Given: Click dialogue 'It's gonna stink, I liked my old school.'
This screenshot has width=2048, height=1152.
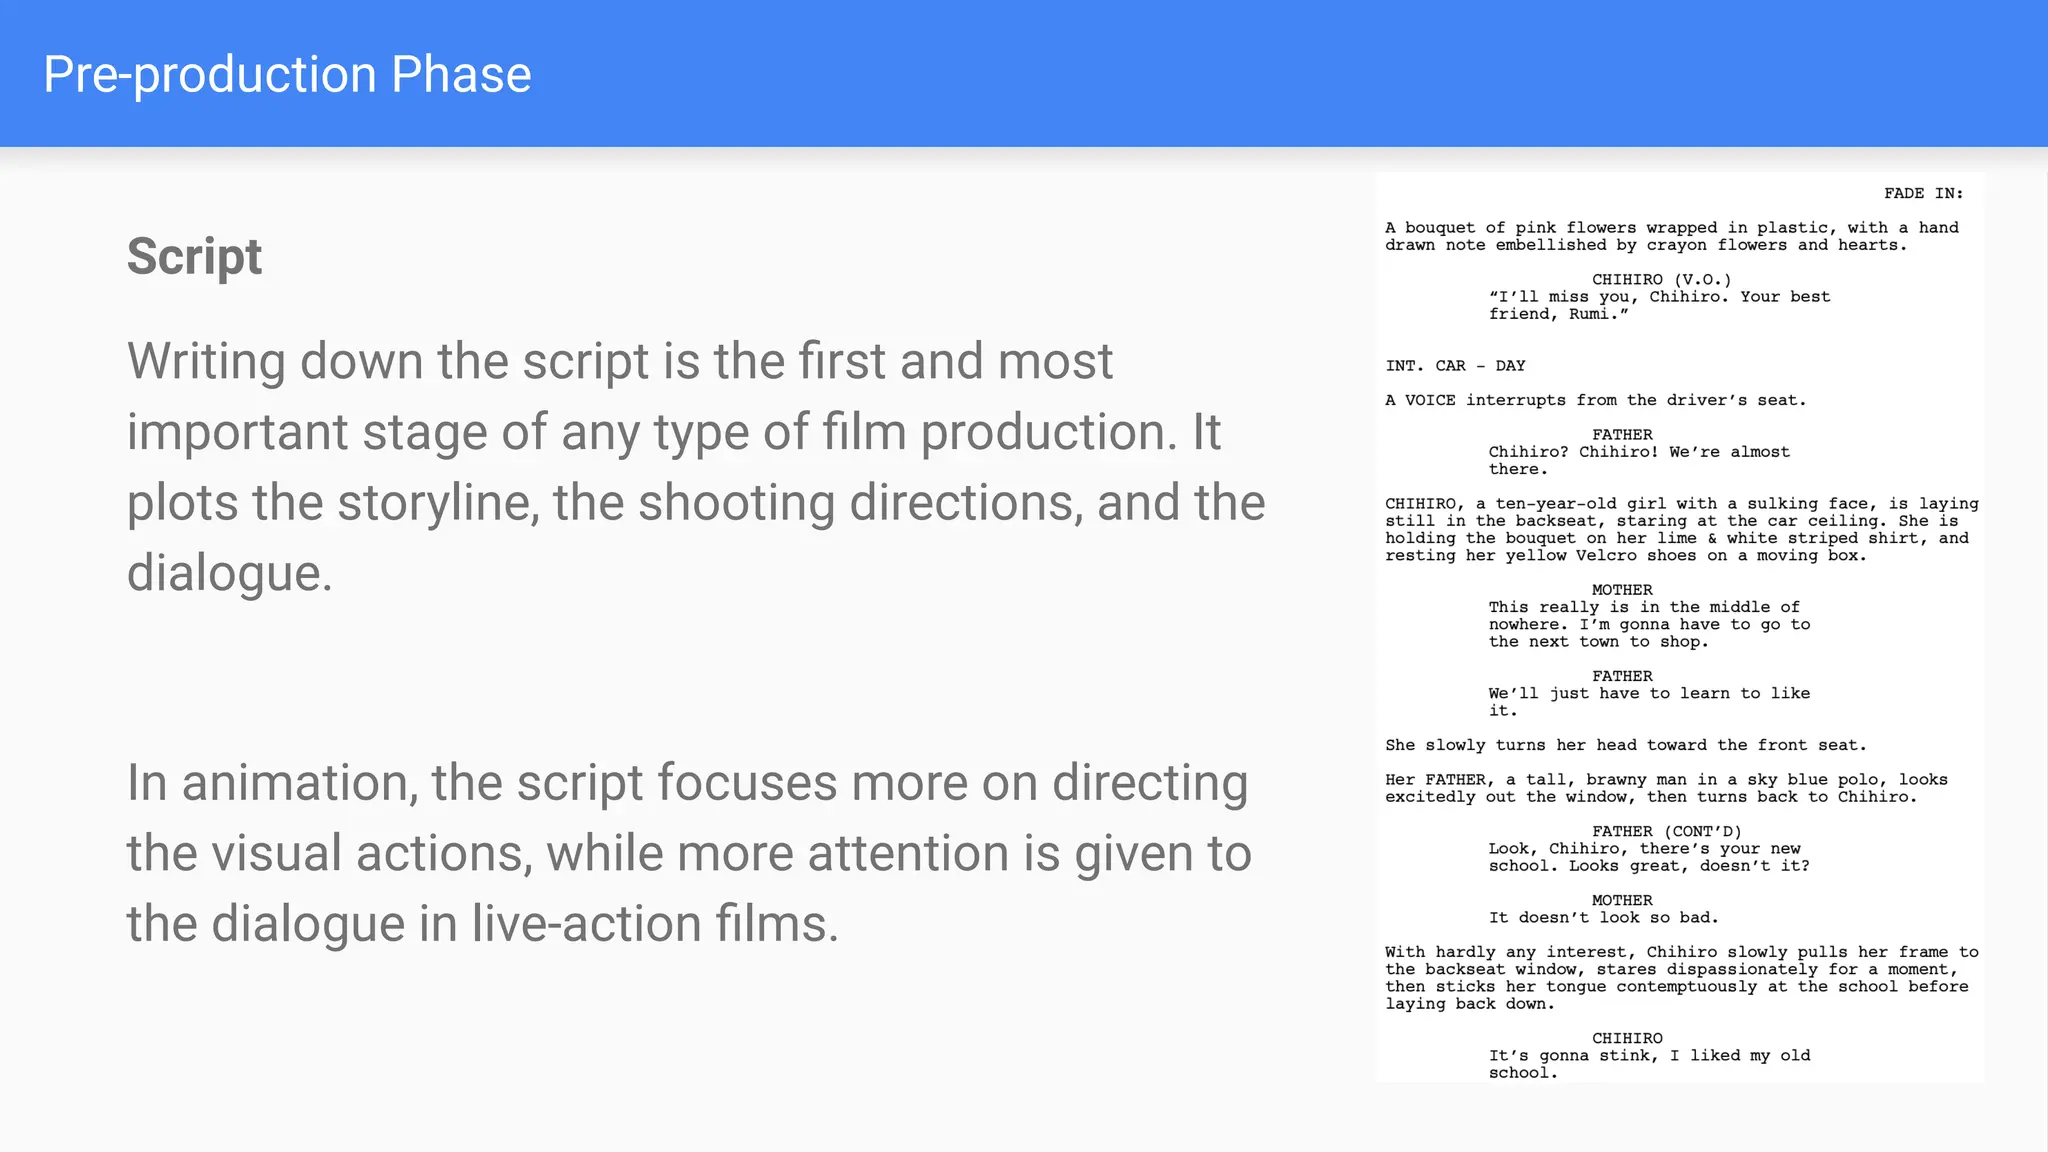Looking at the screenshot, I should coord(1649,1064).
